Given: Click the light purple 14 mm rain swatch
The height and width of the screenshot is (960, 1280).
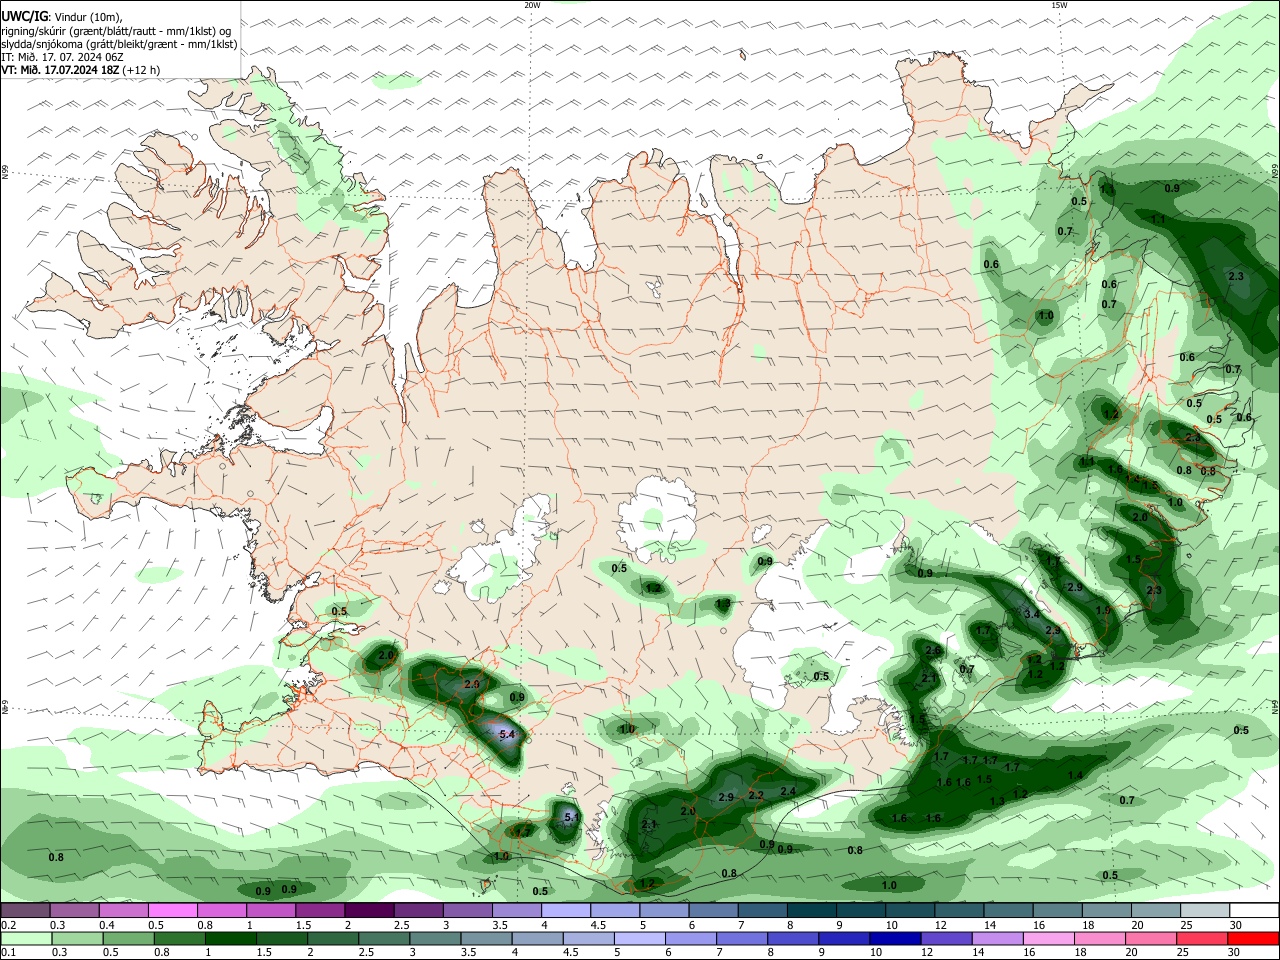Looking at the screenshot, I should tap(998, 939).
